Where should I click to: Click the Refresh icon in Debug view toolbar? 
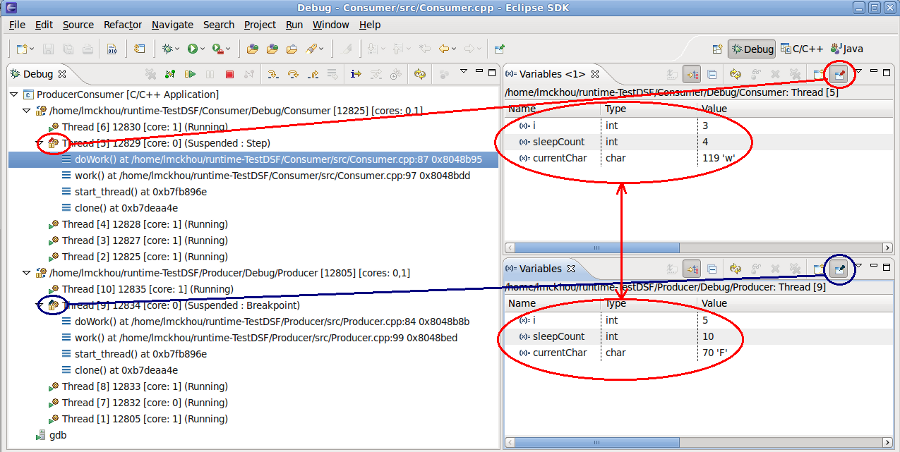[x=420, y=74]
